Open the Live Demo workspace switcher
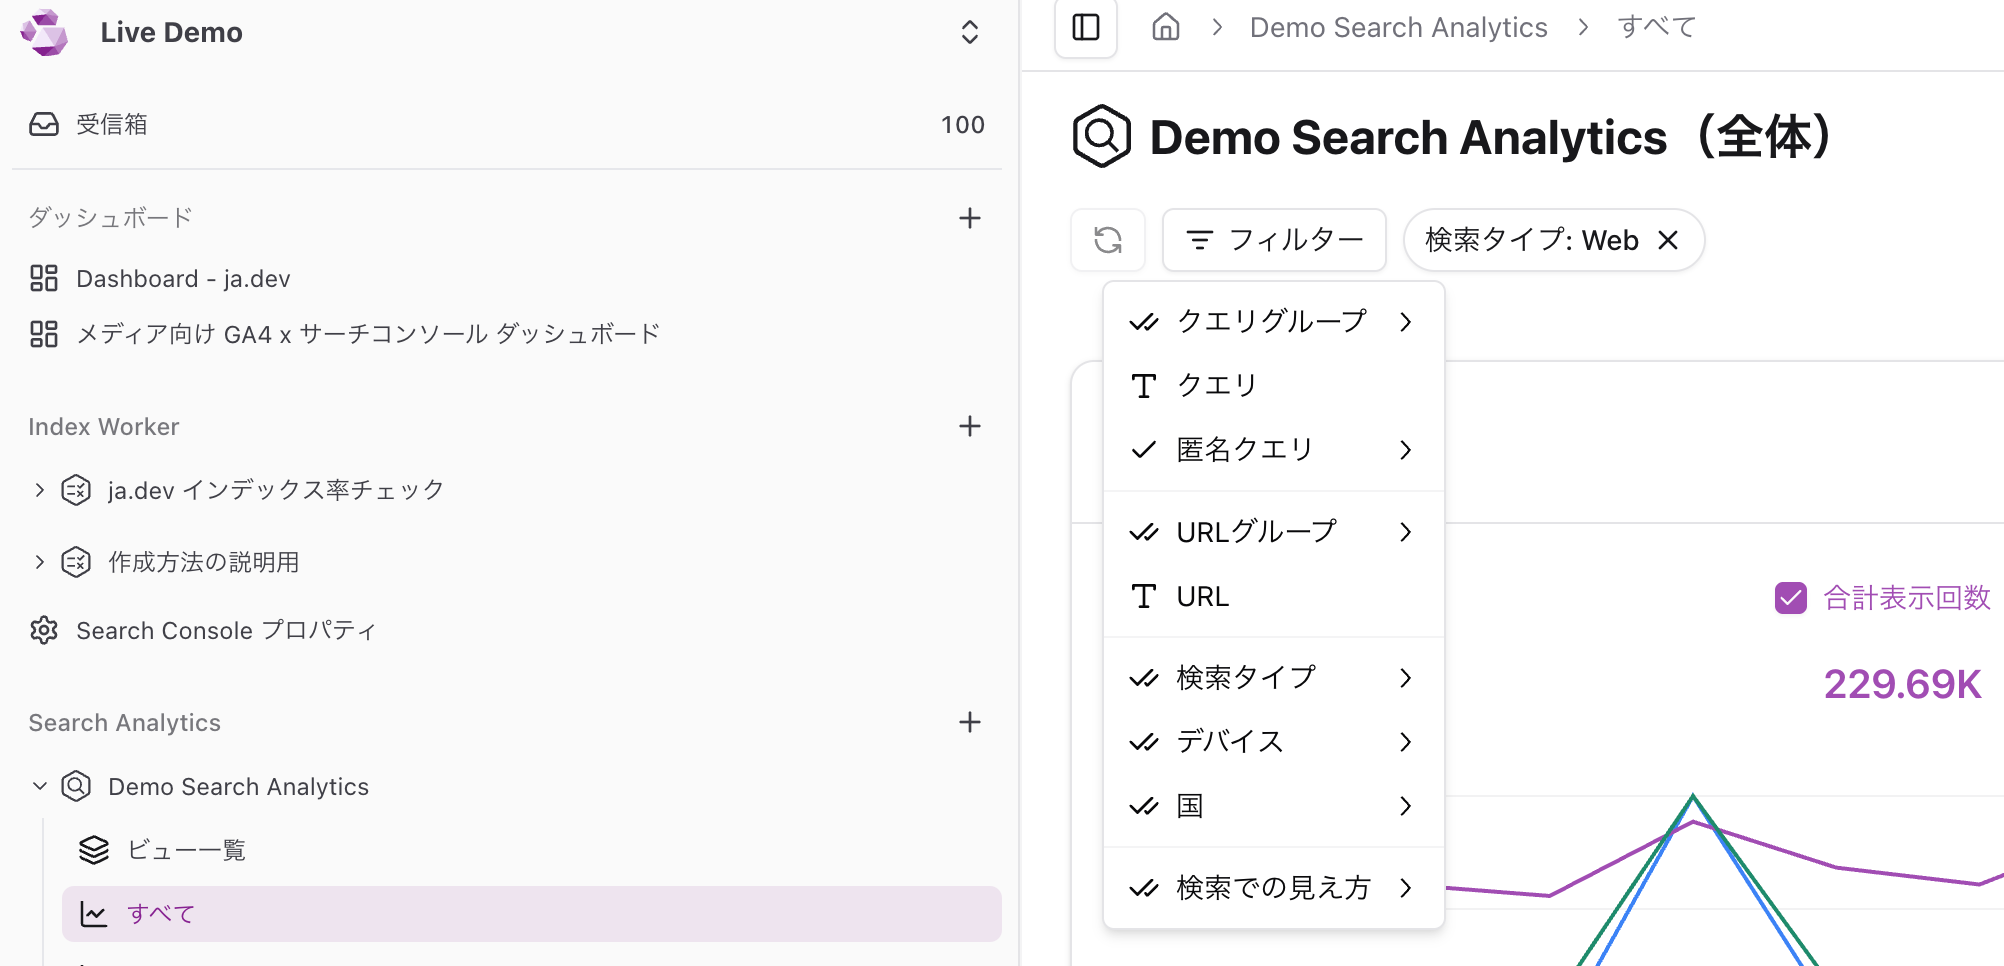Screen dimensions: 2004x966 [969, 32]
